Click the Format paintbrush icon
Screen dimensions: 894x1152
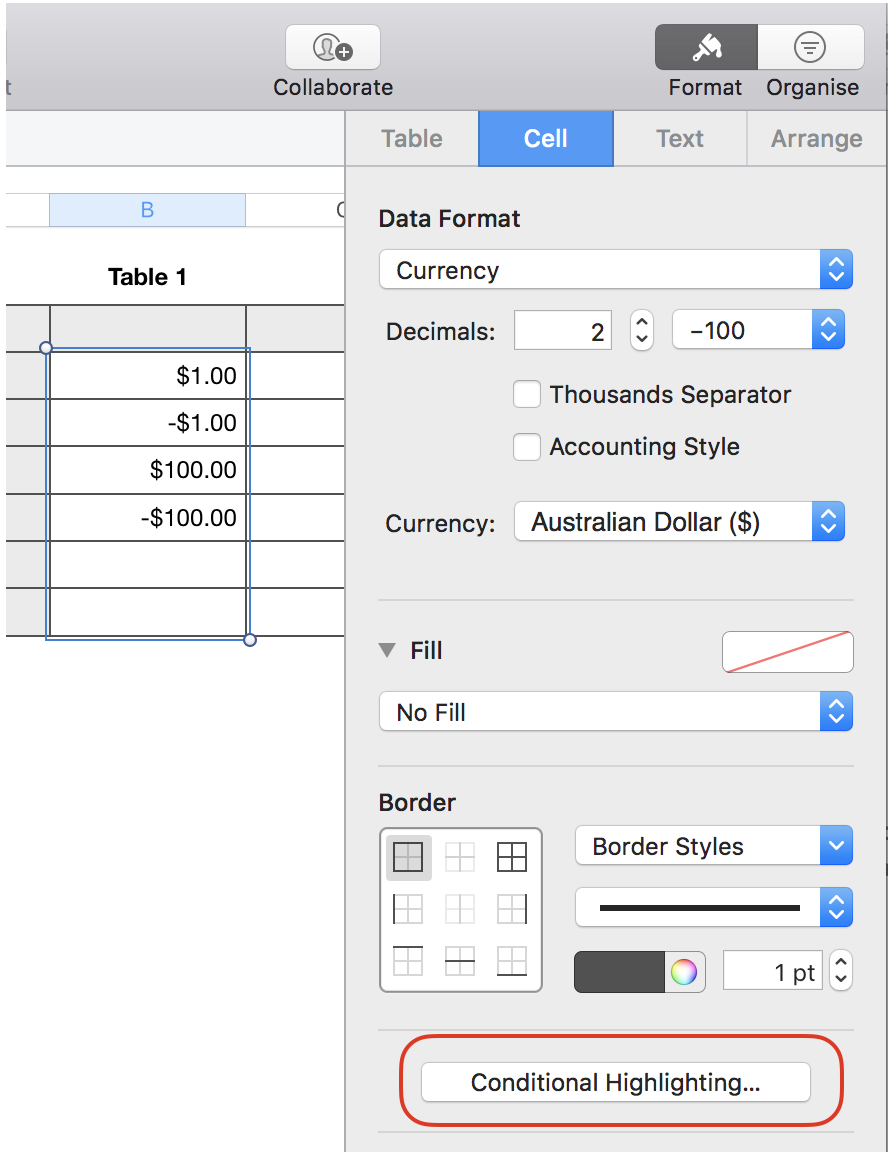tap(706, 47)
